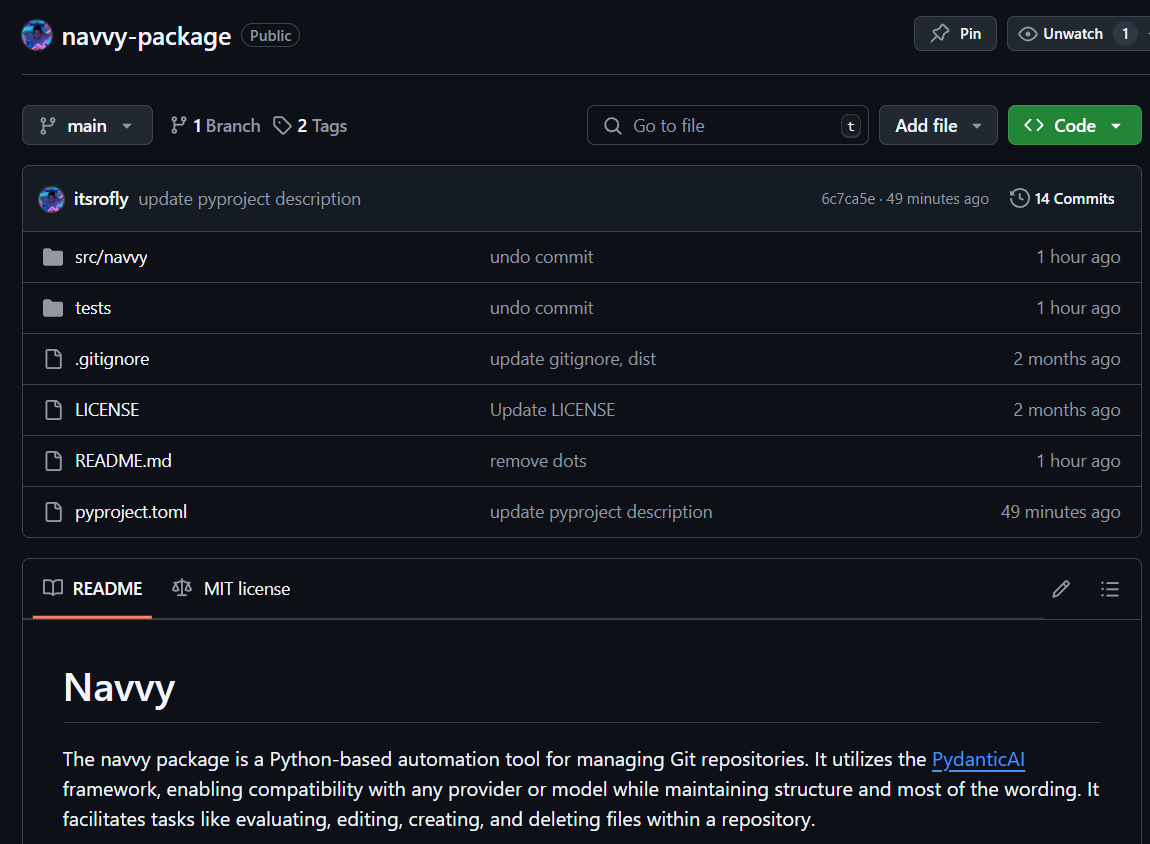The width and height of the screenshot is (1150, 844).
Task: Click the itsrofly commit author avatar
Action: point(52,199)
